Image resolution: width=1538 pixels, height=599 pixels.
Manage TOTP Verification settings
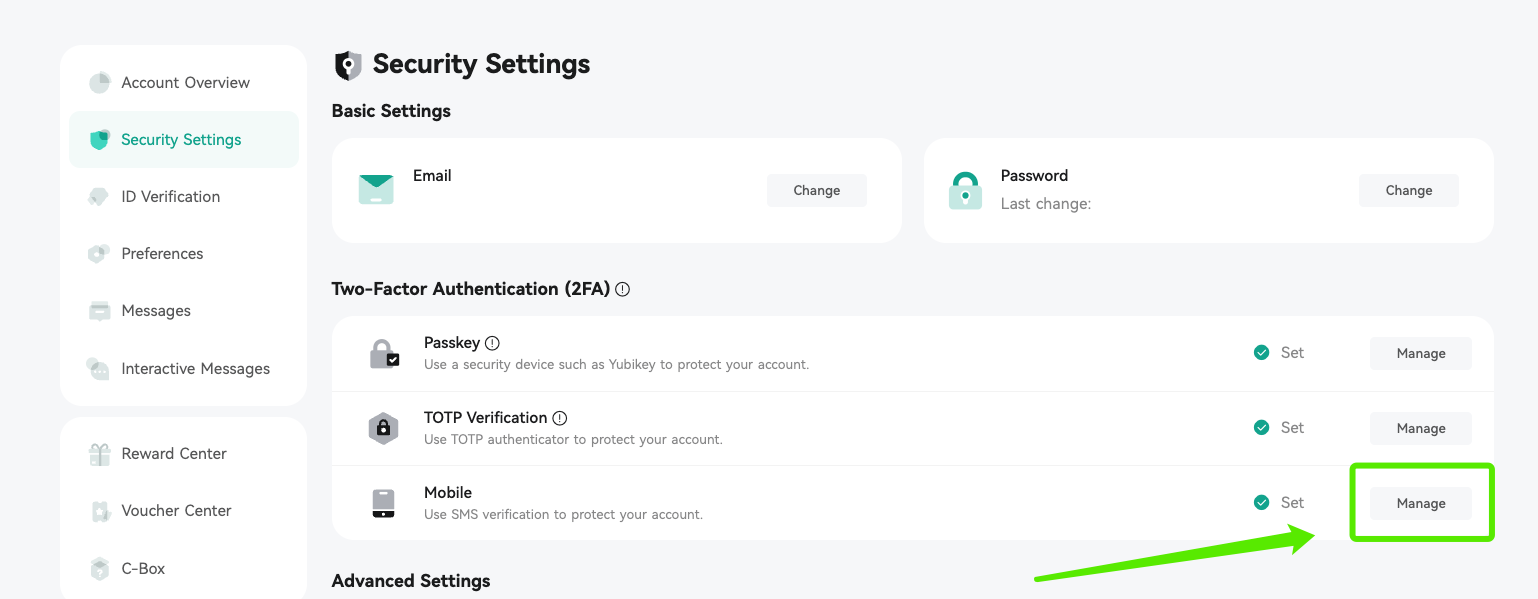coord(1421,428)
